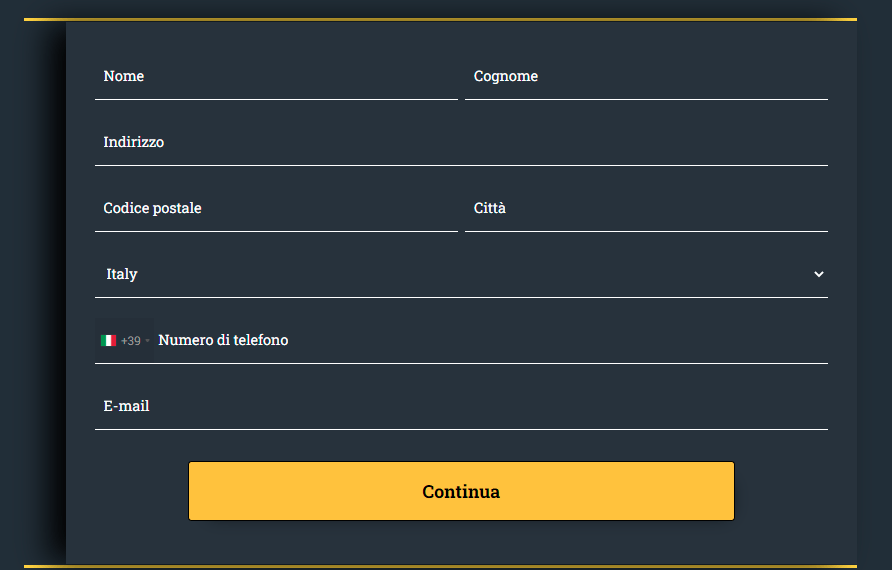Screen dimensions: 892x570
Task: Click the "Città" placeholder label
Action: click(490, 208)
